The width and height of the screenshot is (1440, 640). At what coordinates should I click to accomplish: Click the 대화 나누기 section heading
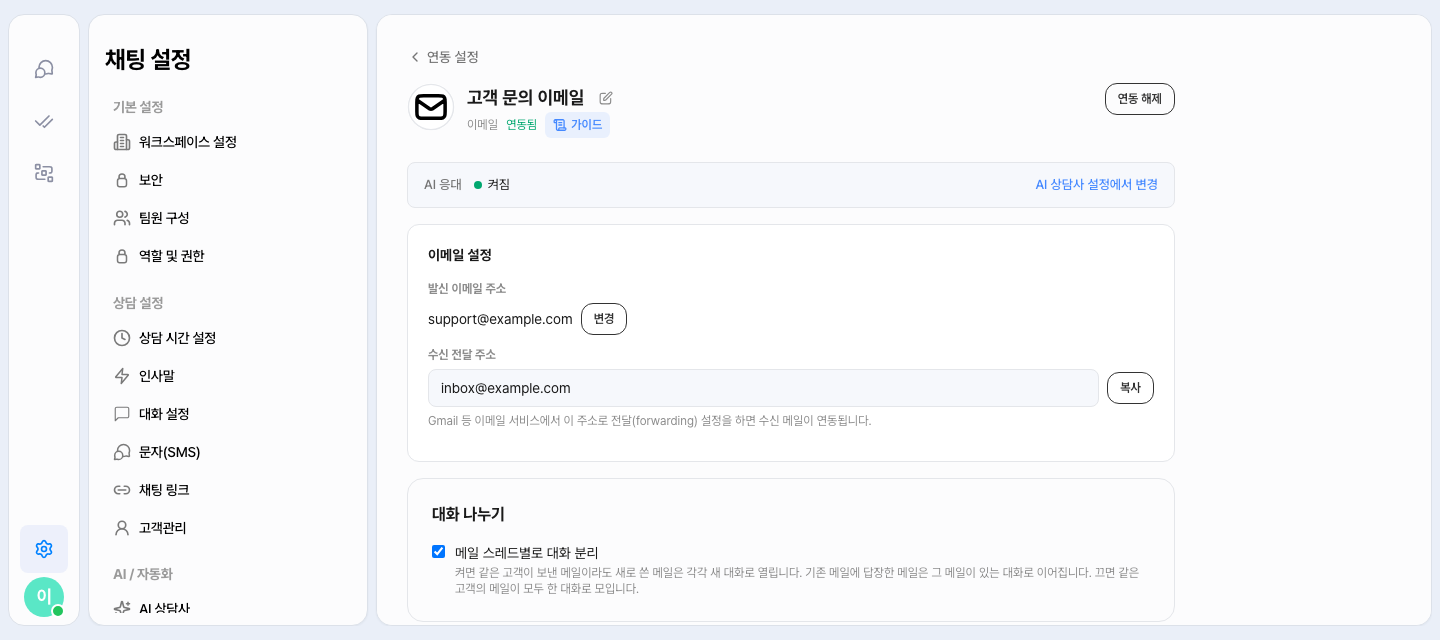(x=468, y=514)
